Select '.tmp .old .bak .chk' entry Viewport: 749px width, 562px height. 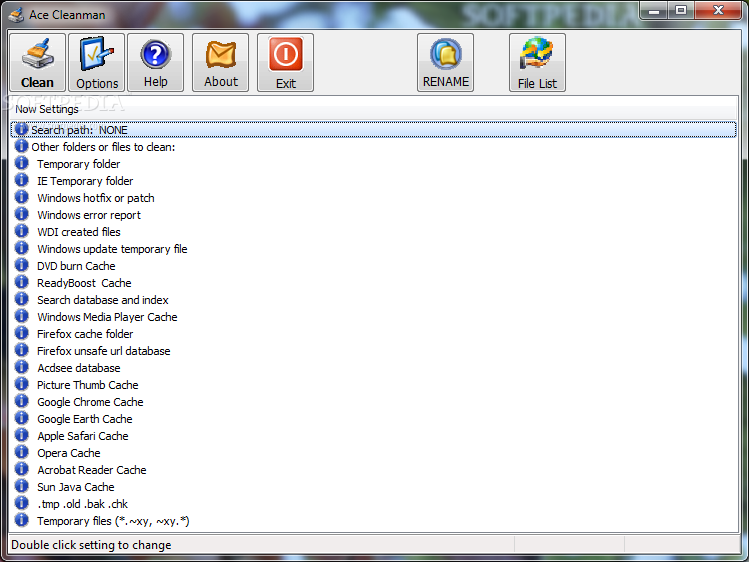tap(83, 504)
